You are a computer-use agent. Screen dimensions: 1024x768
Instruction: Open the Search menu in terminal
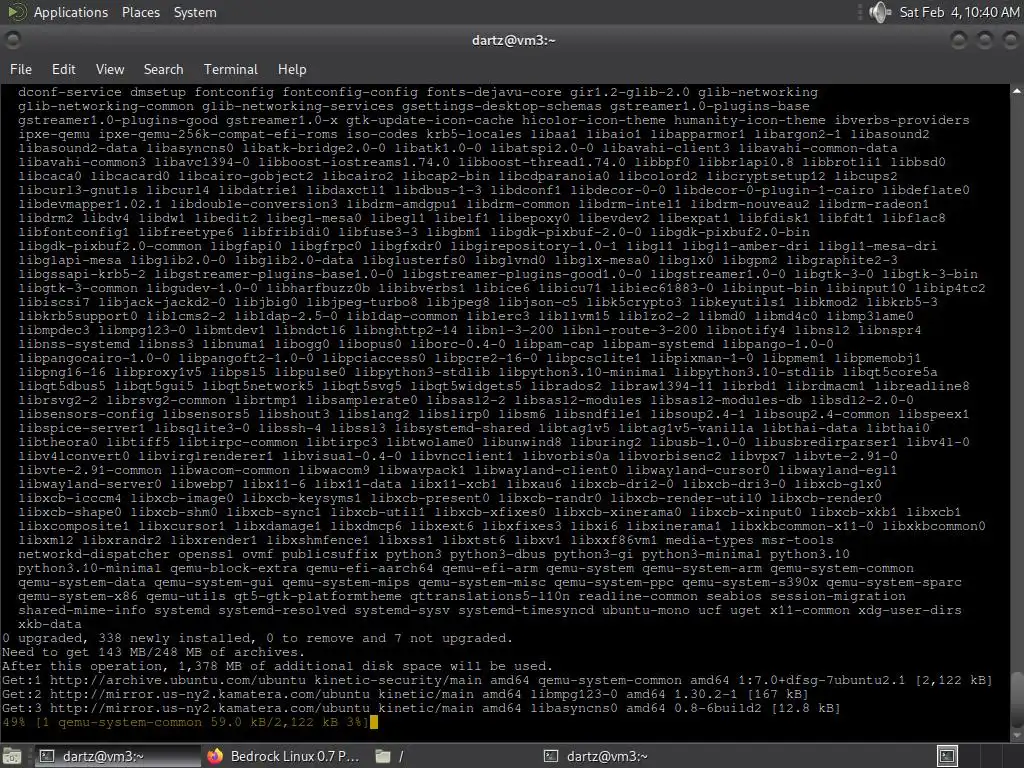click(163, 69)
